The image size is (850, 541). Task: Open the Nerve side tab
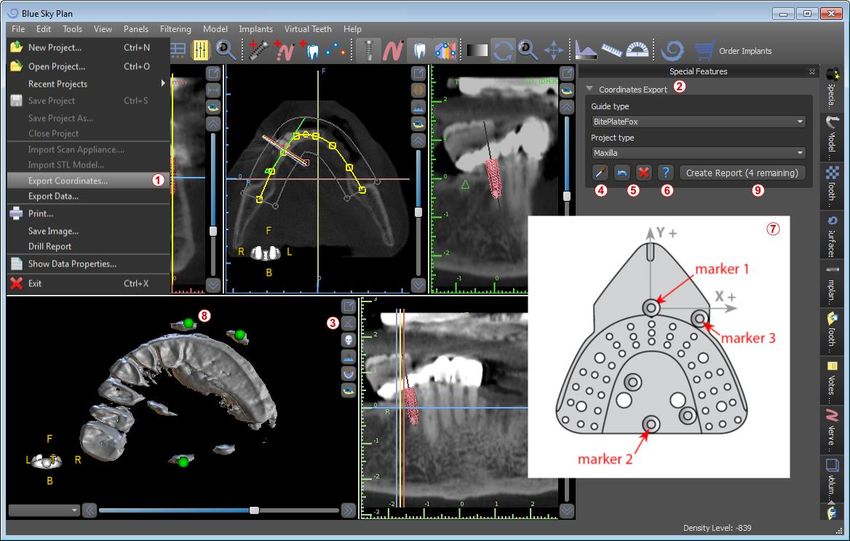[832, 430]
